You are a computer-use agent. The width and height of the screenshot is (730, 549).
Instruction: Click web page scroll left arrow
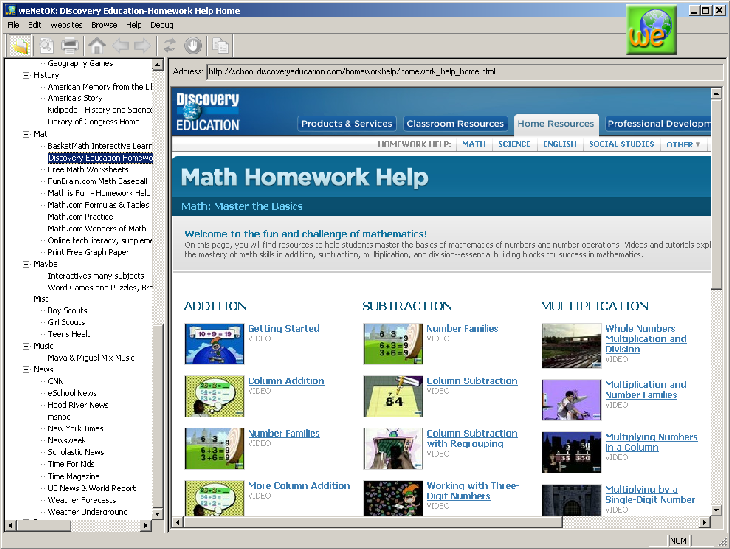[x=177, y=522]
